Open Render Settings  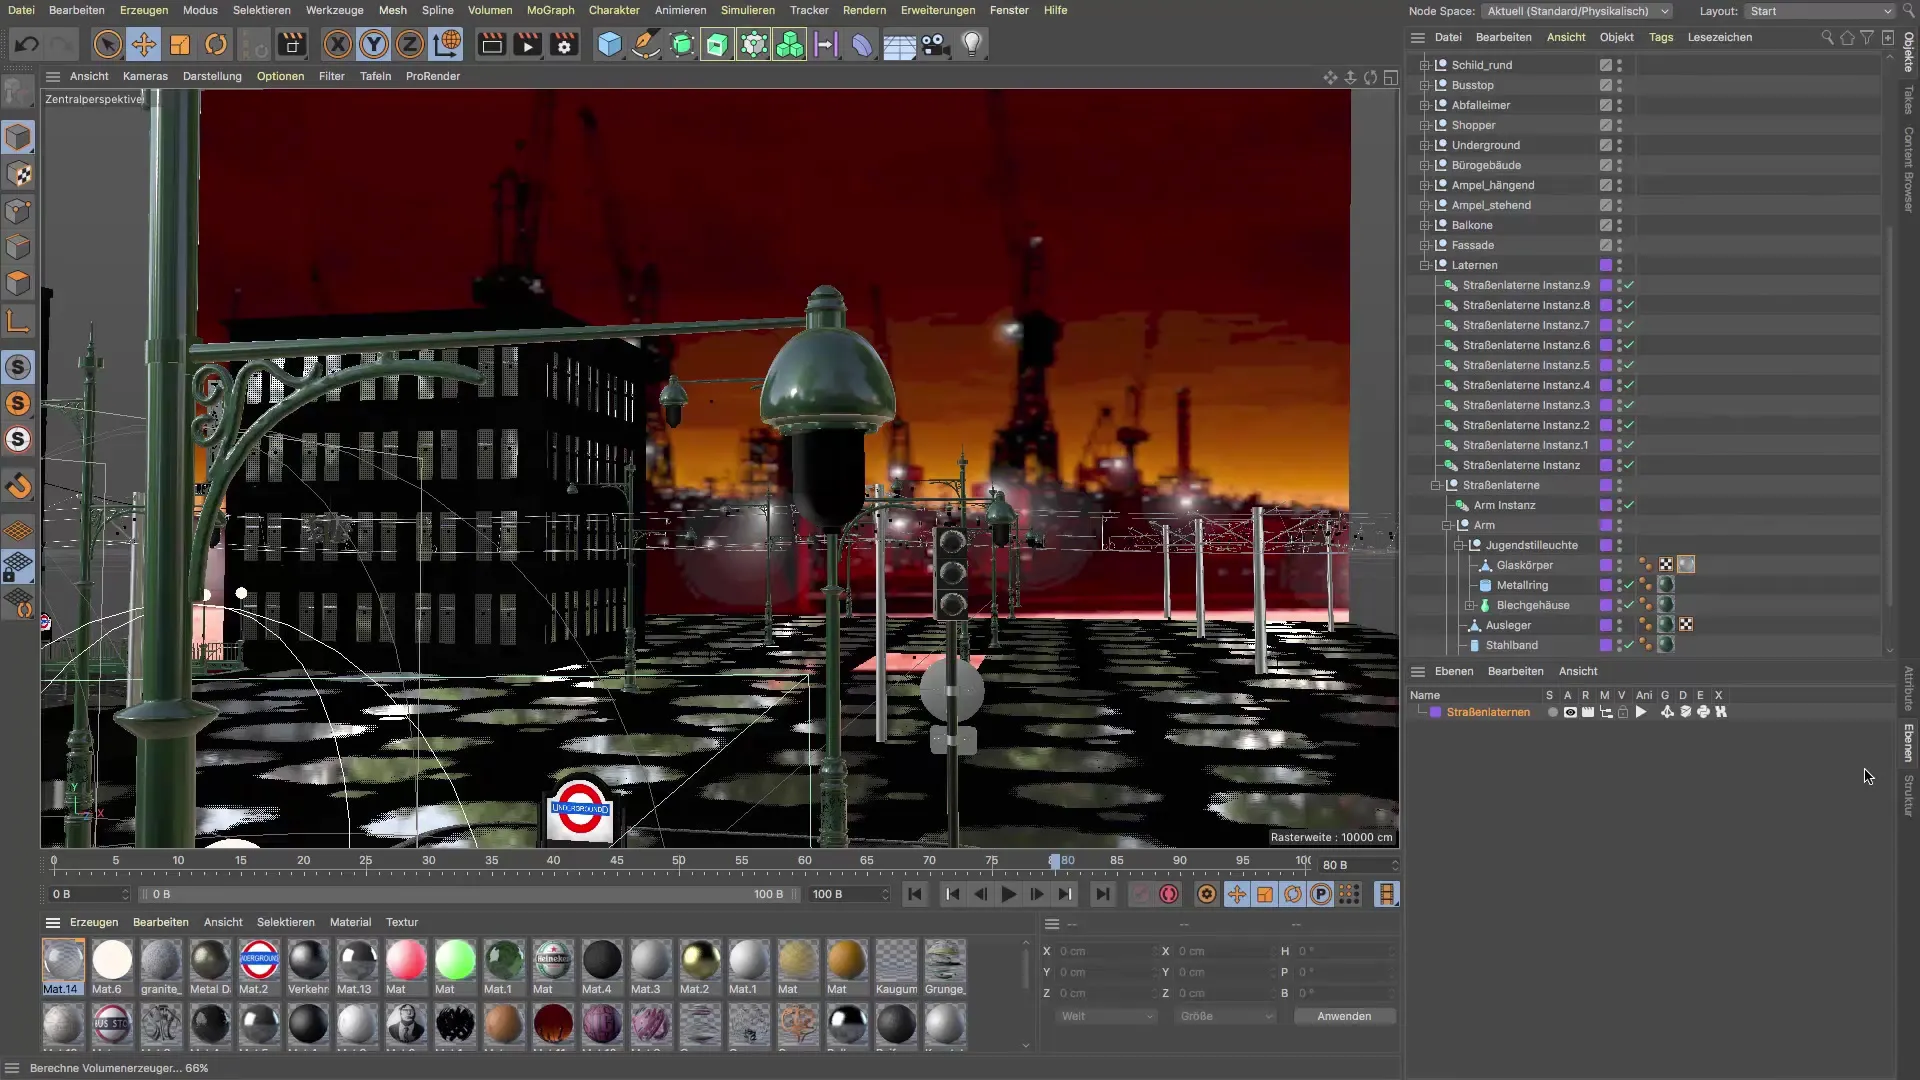(x=564, y=44)
